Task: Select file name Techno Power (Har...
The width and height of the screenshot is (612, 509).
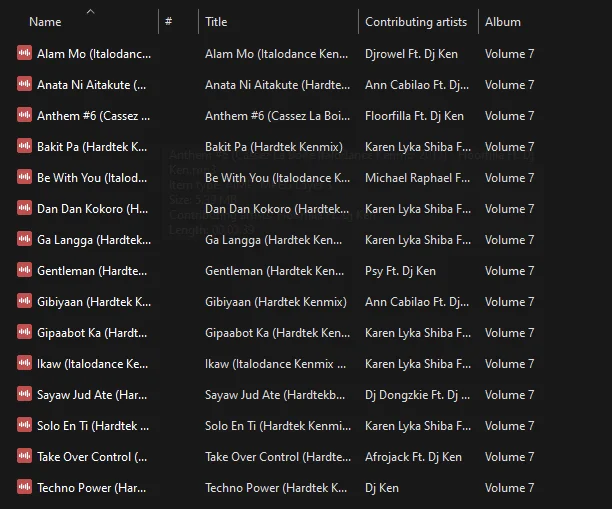Action: coord(91,488)
